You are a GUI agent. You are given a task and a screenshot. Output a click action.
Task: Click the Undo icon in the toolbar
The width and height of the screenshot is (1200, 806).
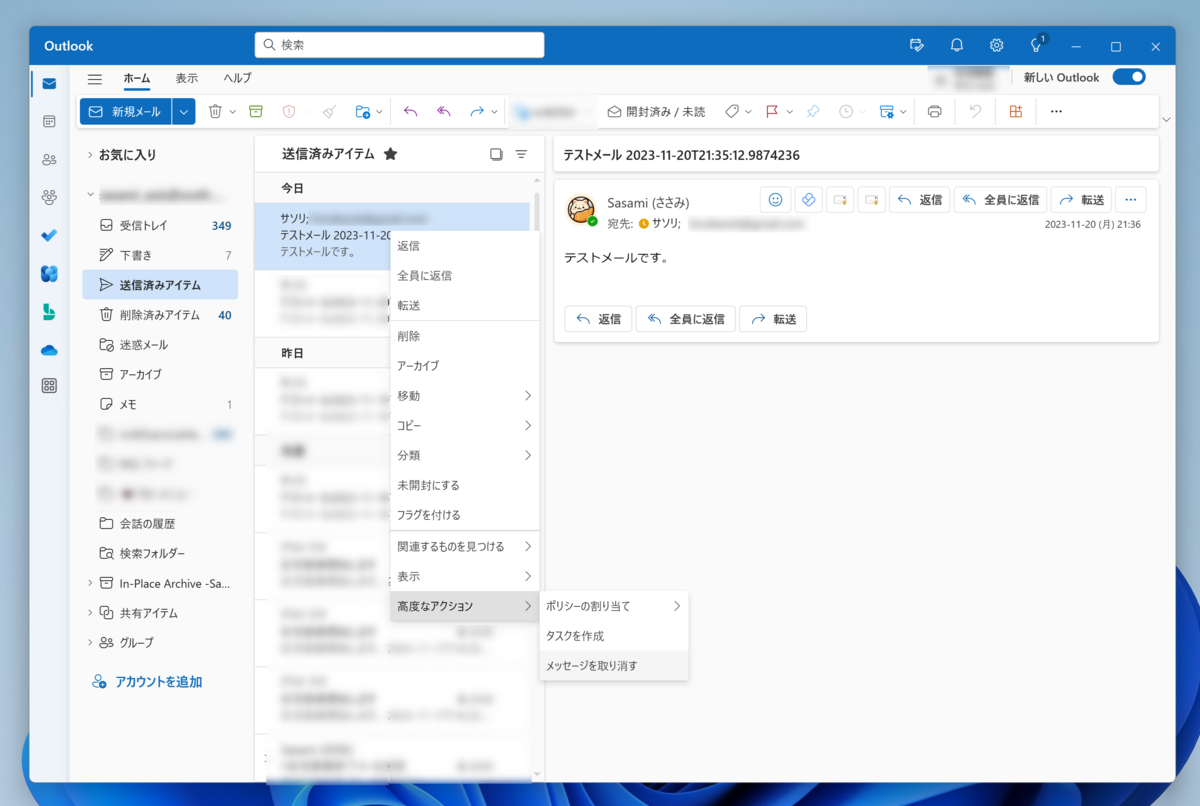pos(975,112)
